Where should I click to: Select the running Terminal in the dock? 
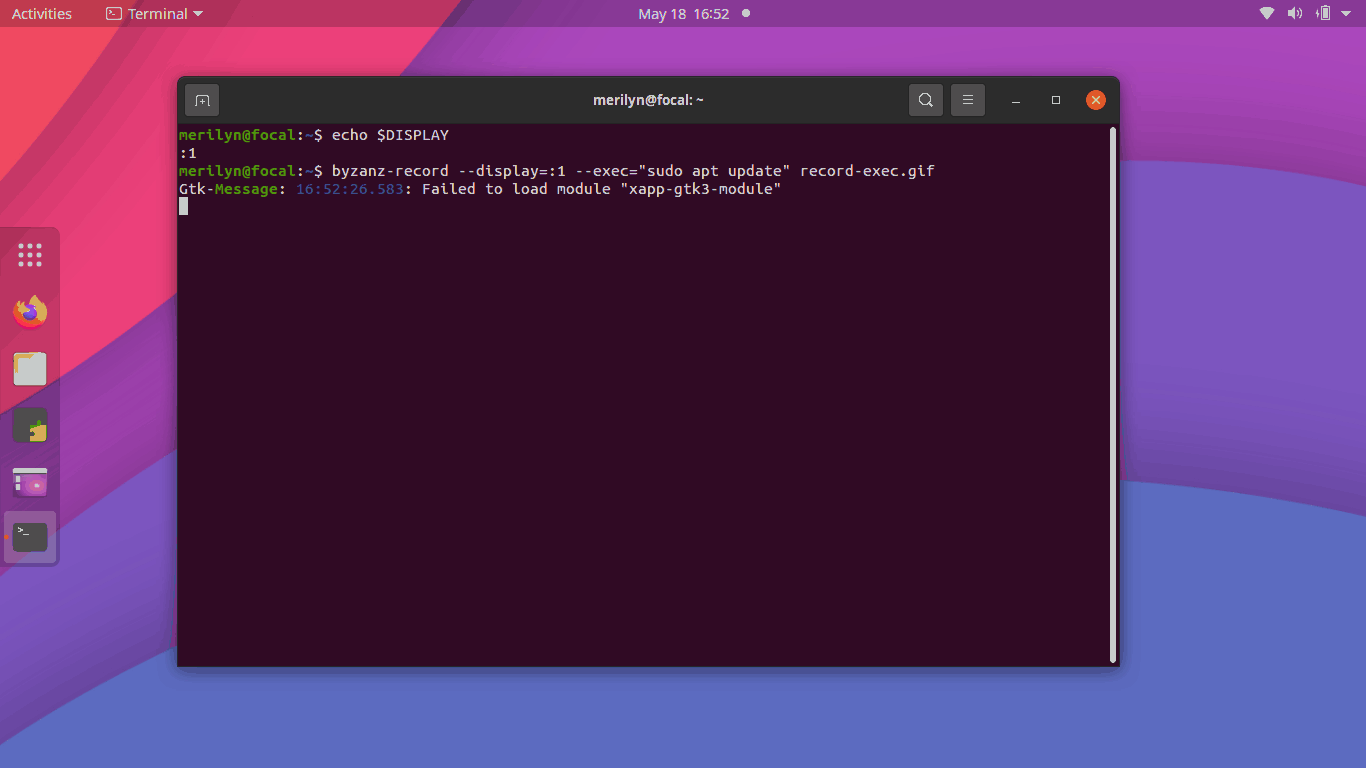[x=29, y=537]
